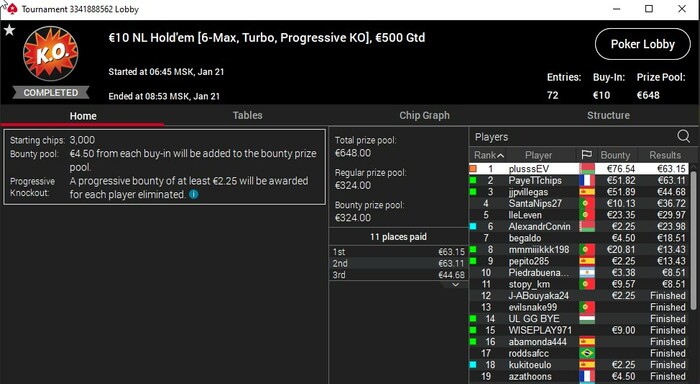Click the flag next to plusssEV
Viewport: 700px width, 384px height.
coord(587,169)
